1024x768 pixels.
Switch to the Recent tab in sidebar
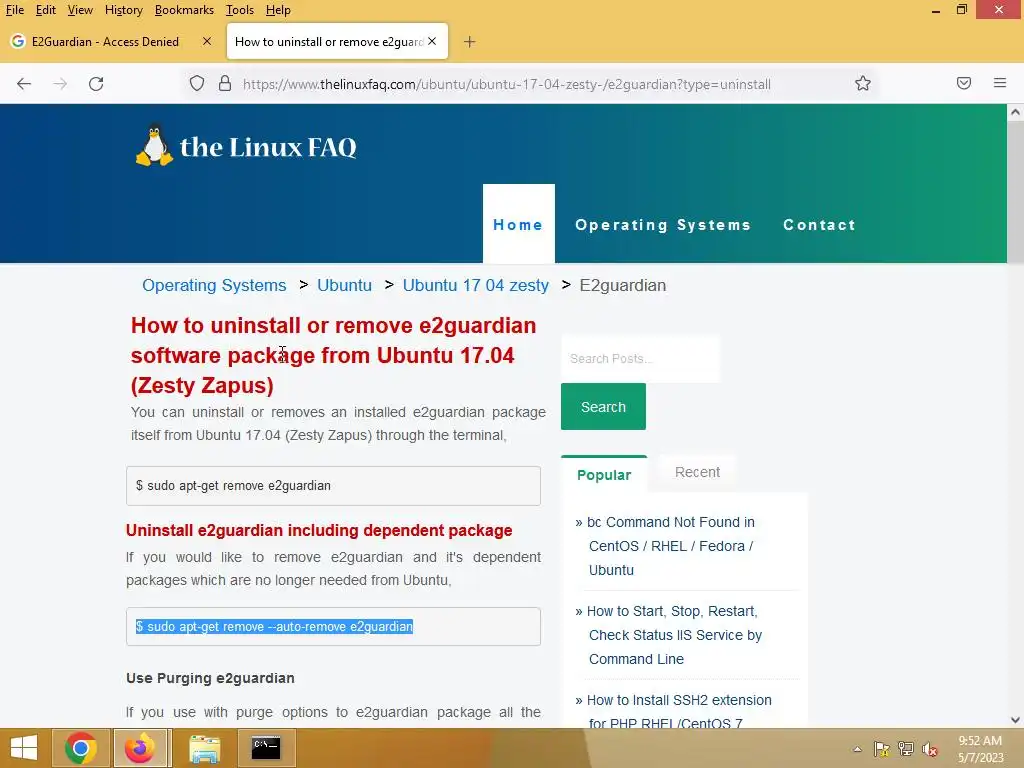click(x=697, y=472)
